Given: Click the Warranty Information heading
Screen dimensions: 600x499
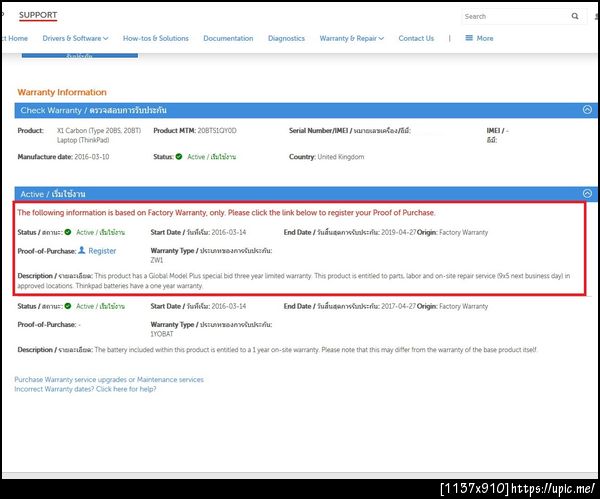Looking at the screenshot, I should click(62, 92).
